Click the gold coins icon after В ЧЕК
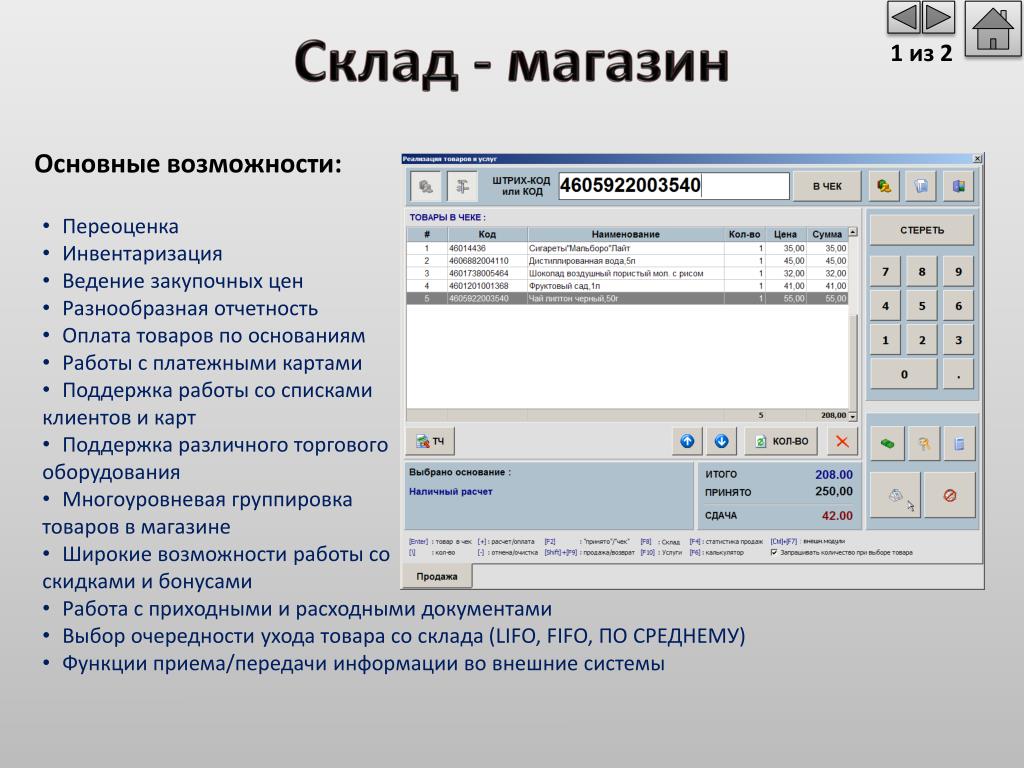Viewport: 1024px width, 768px height. 884,186
